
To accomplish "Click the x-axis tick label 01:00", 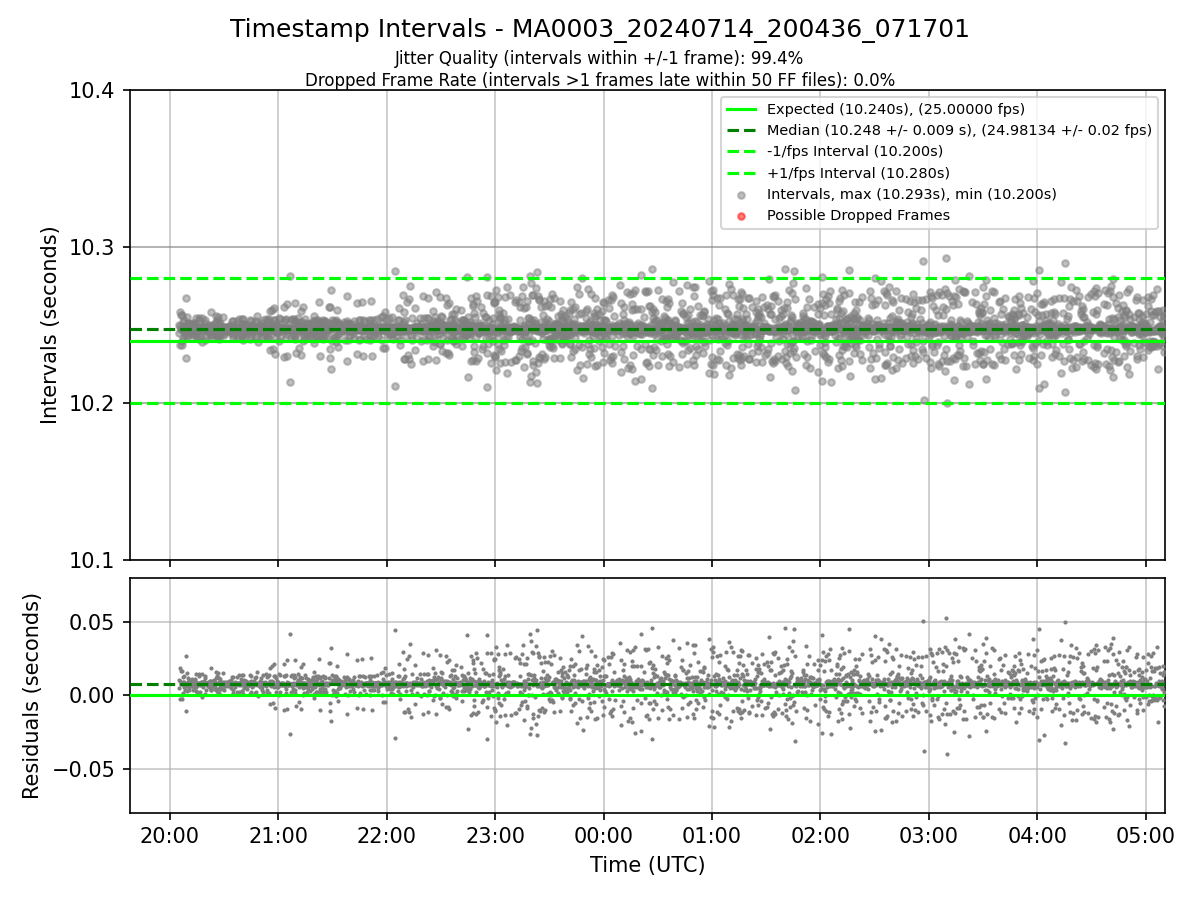I will tap(711, 834).
